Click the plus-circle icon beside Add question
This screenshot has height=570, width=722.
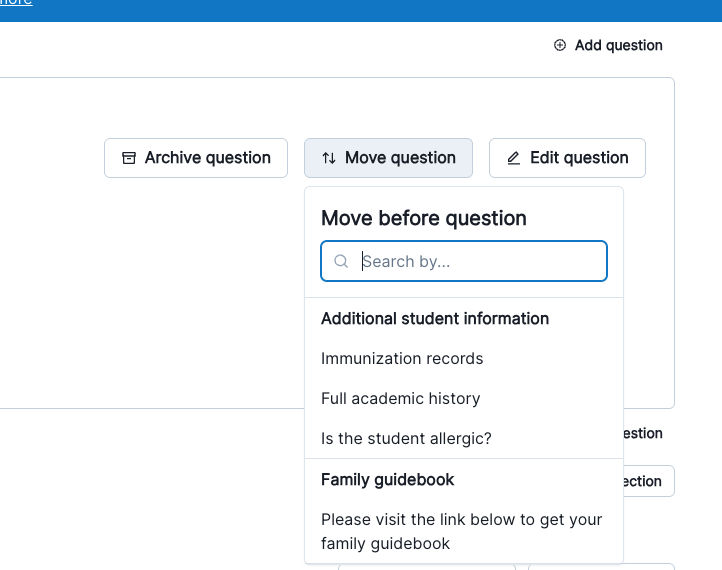(560, 45)
